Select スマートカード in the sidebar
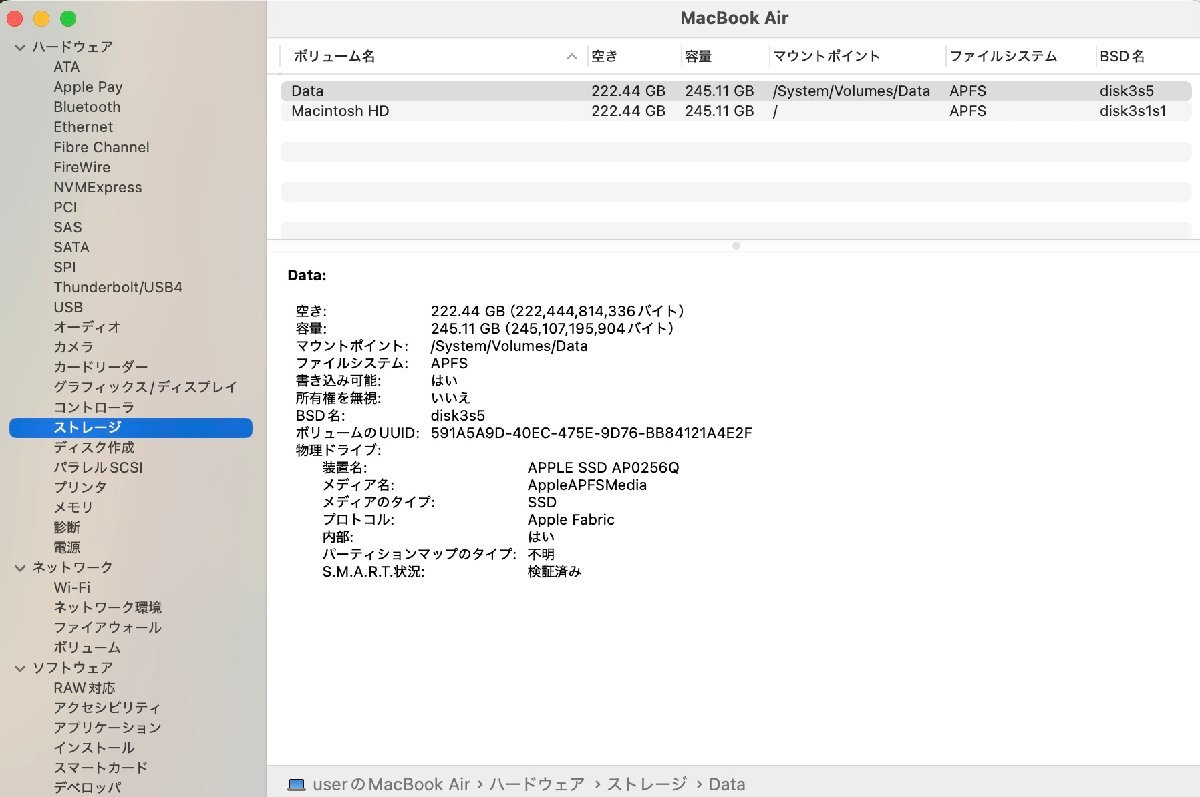Image resolution: width=1200 pixels, height=797 pixels. [101, 767]
